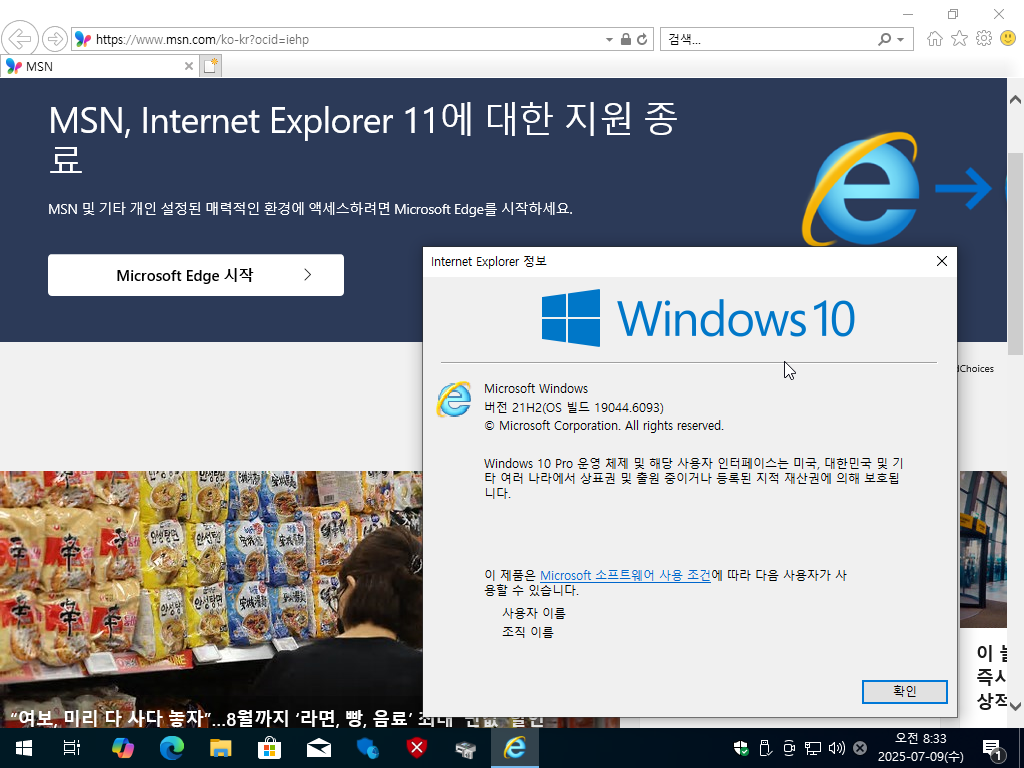This screenshot has width=1024, height=768.
Task: Click the smiley feedback icon
Action: 1008,39
